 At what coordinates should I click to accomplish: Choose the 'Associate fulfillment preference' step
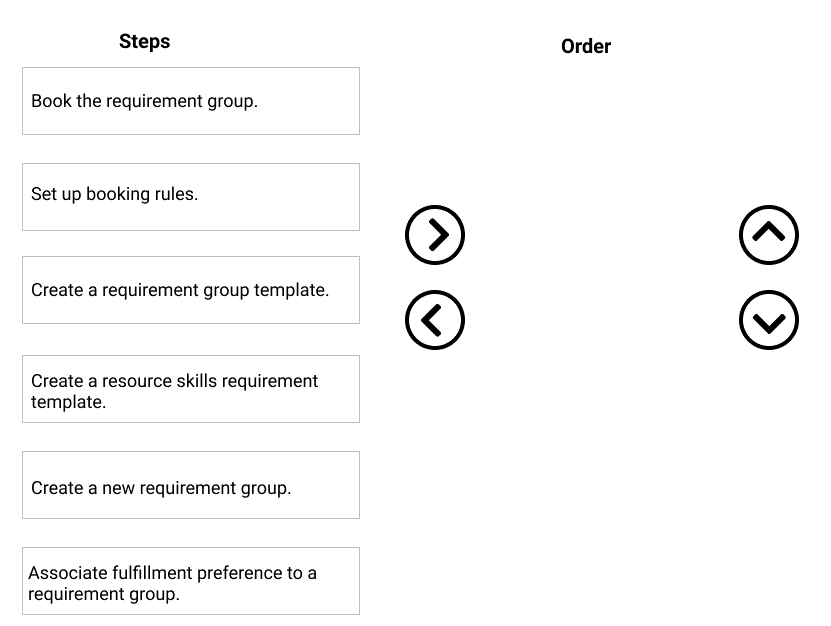pyautogui.click(x=190, y=581)
